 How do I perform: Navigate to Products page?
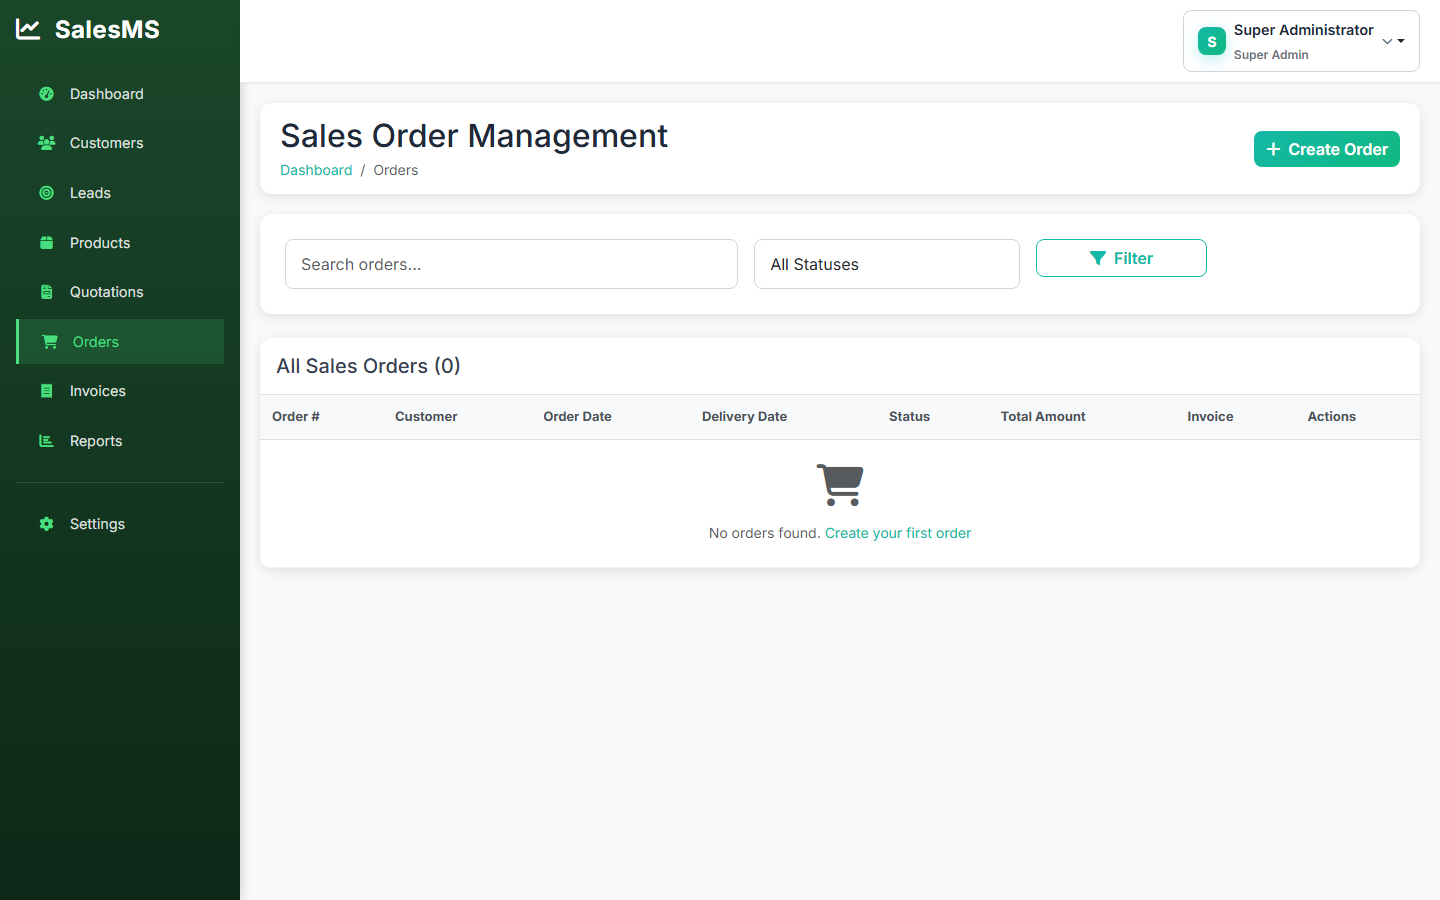pyautogui.click(x=120, y=243)
